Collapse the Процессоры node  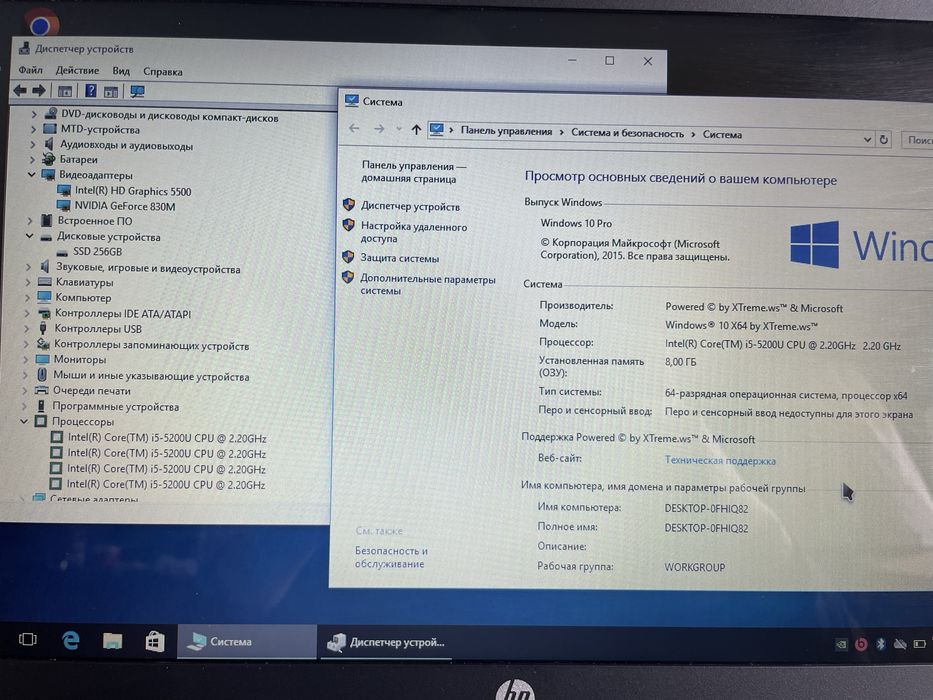point(24,421)
